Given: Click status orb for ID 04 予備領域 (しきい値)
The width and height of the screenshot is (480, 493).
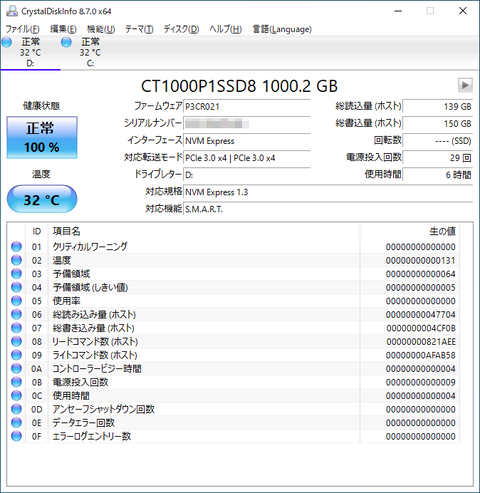Looking at the screenshot, I should [16, 287].
